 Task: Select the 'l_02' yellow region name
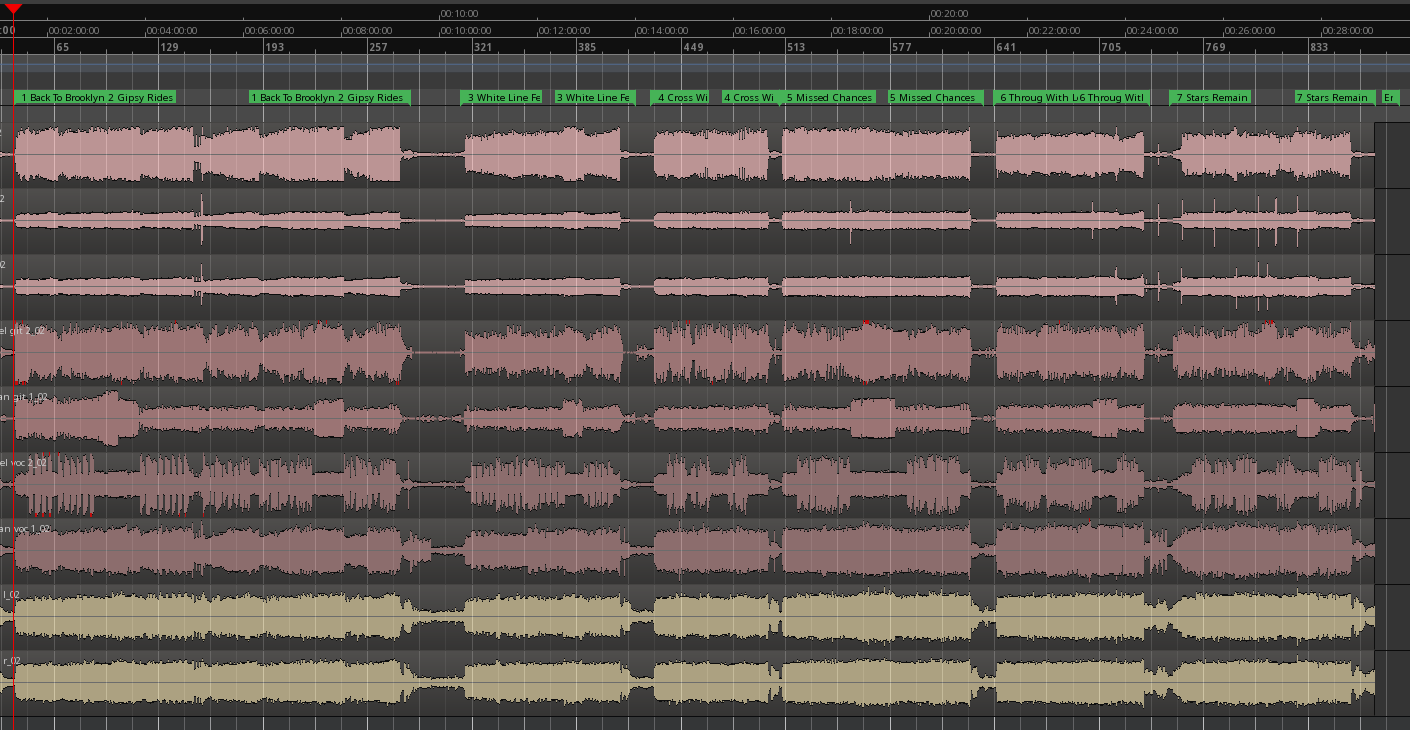coord(11,594)
